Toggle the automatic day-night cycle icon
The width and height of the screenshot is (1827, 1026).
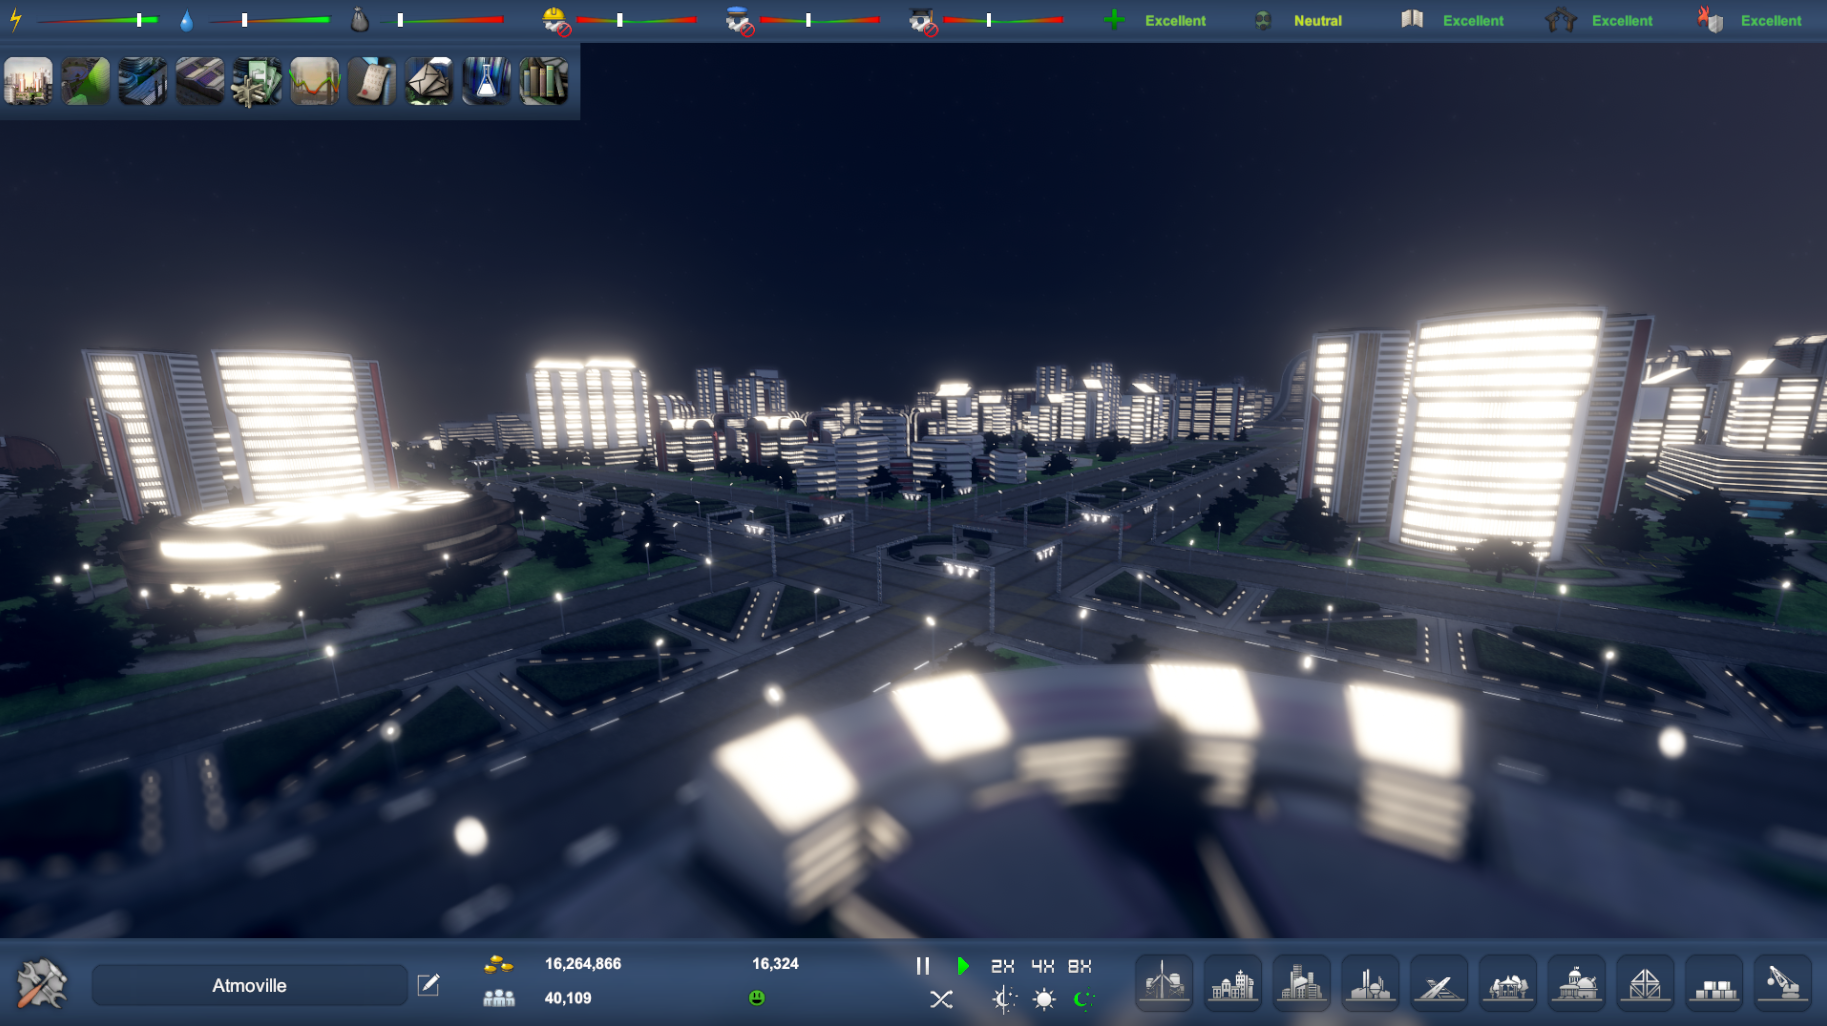(x=1004, y=999)
